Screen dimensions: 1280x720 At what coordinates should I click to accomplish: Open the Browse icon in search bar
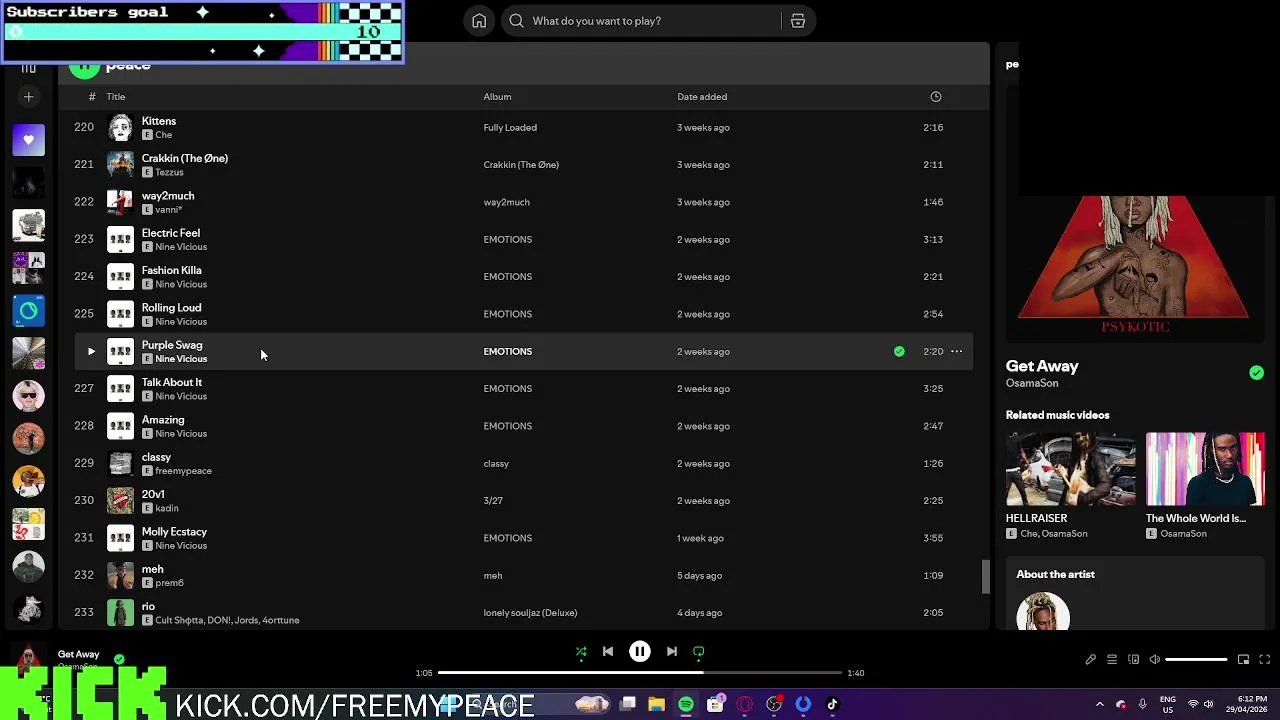coord(798,21)
